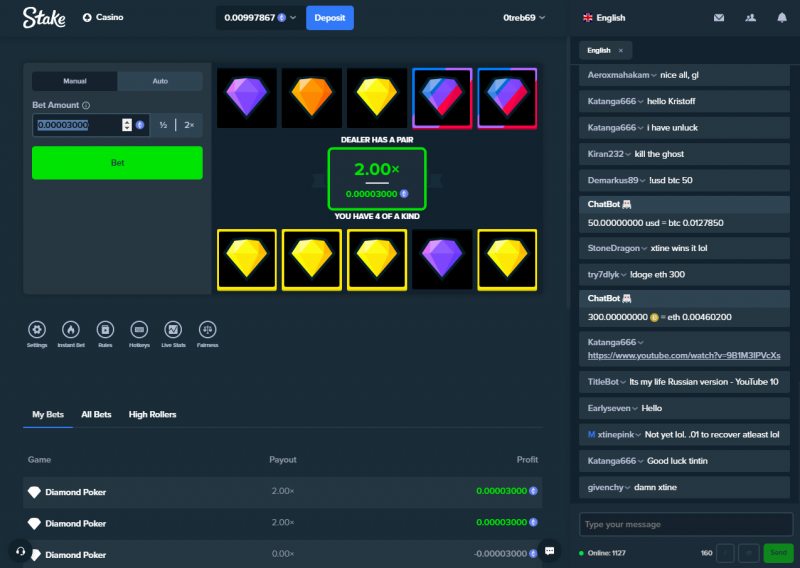Image resolution: width=800 pixels, height=568 pixels.
Task: Select the English chat room tab
Action: click(598, 51)
